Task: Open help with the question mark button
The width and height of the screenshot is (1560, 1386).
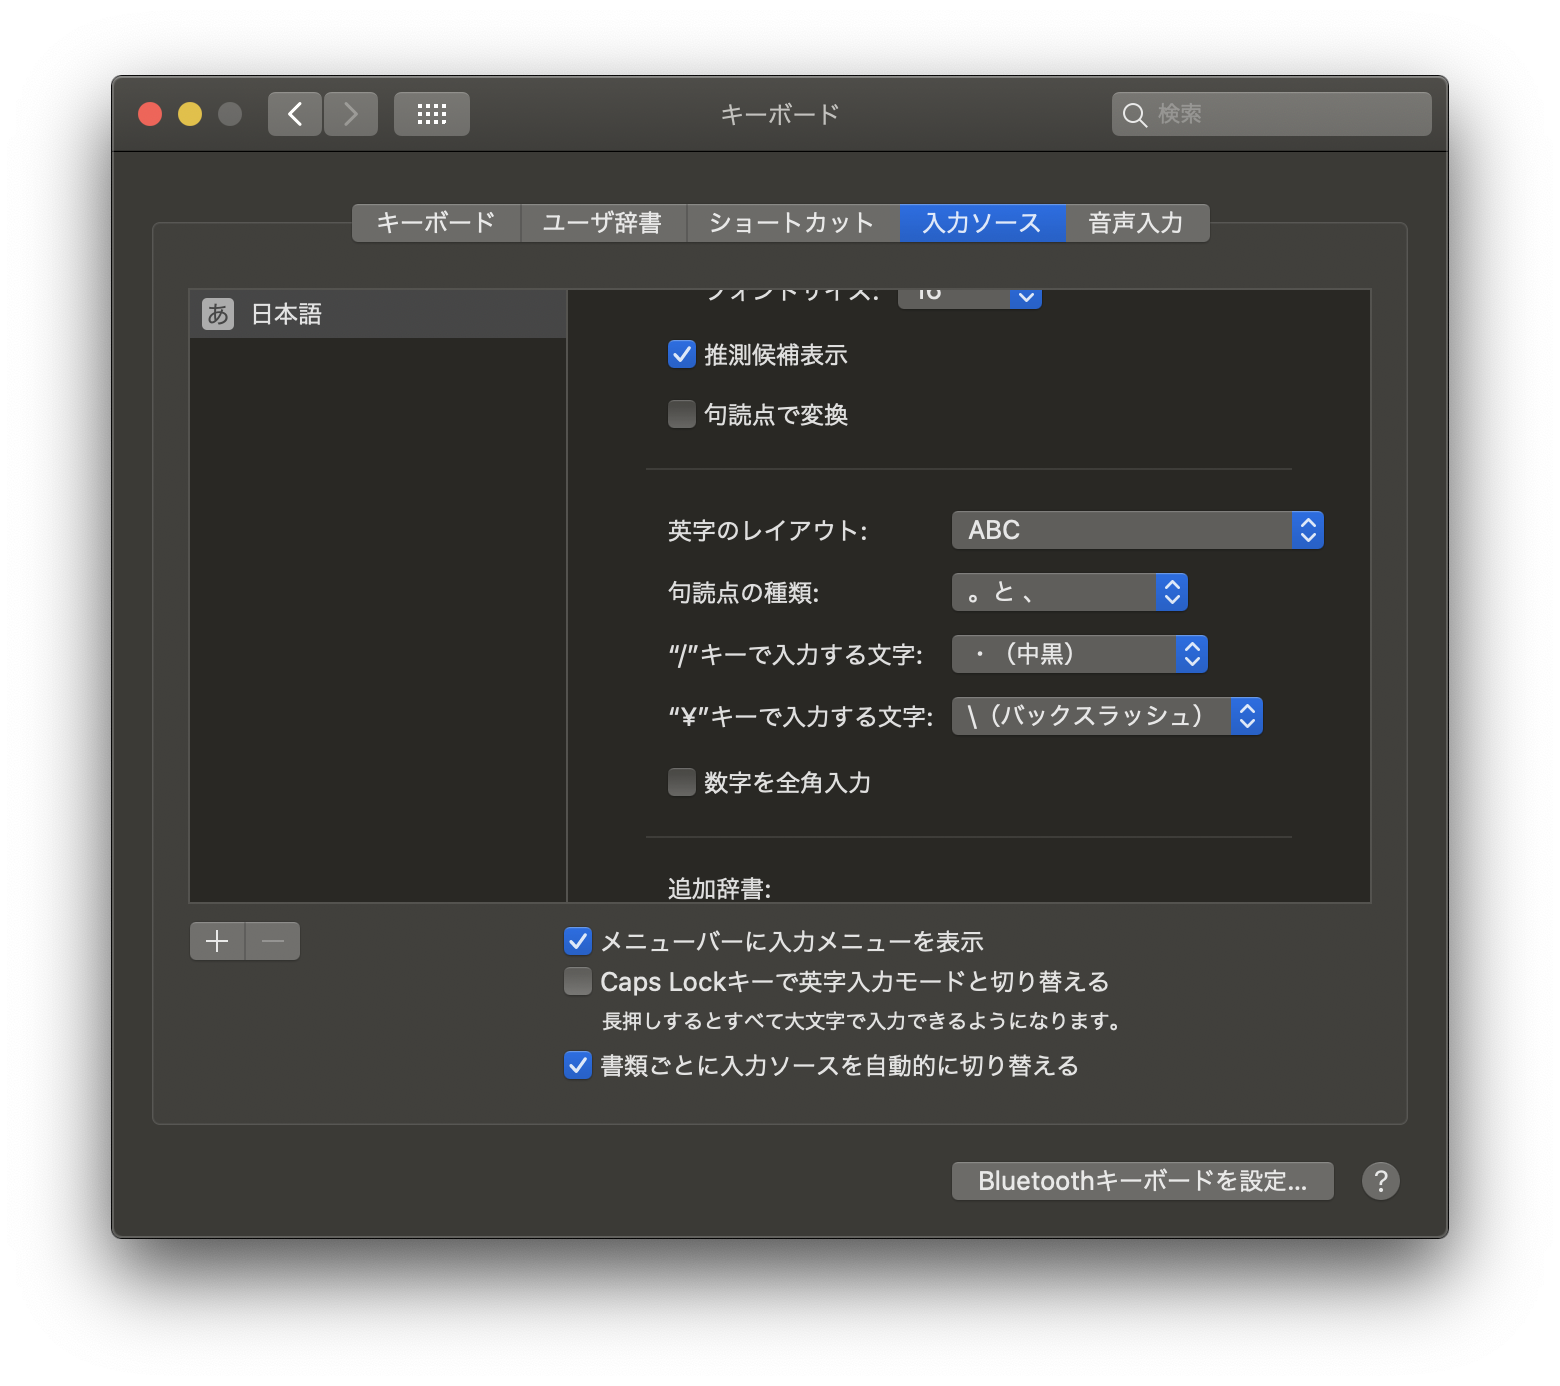Action: pos(1381,1181)
